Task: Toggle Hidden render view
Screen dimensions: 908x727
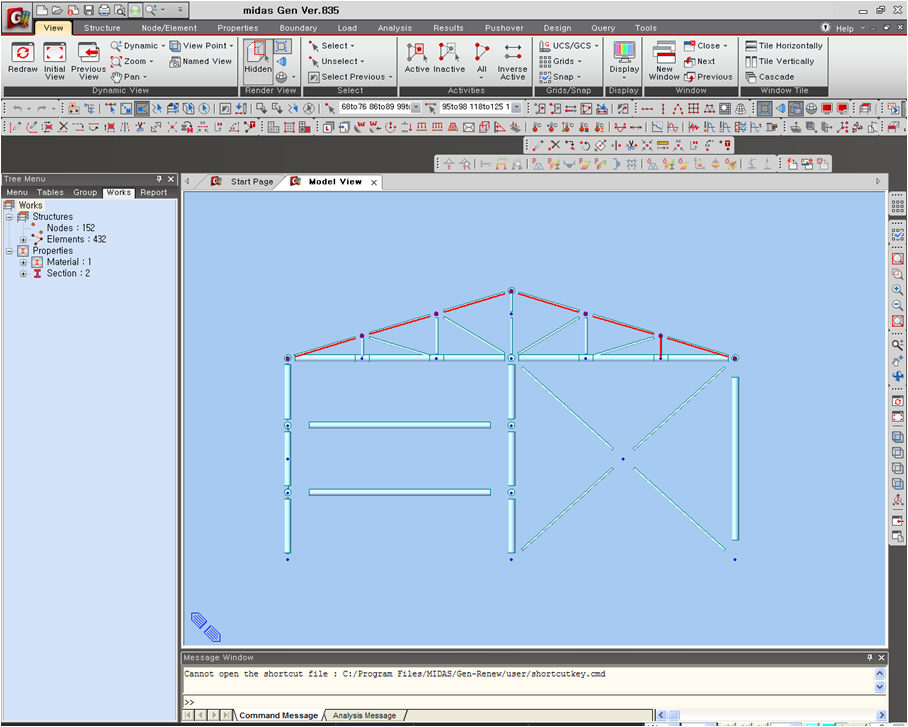Action: click(x=258, y=58)
